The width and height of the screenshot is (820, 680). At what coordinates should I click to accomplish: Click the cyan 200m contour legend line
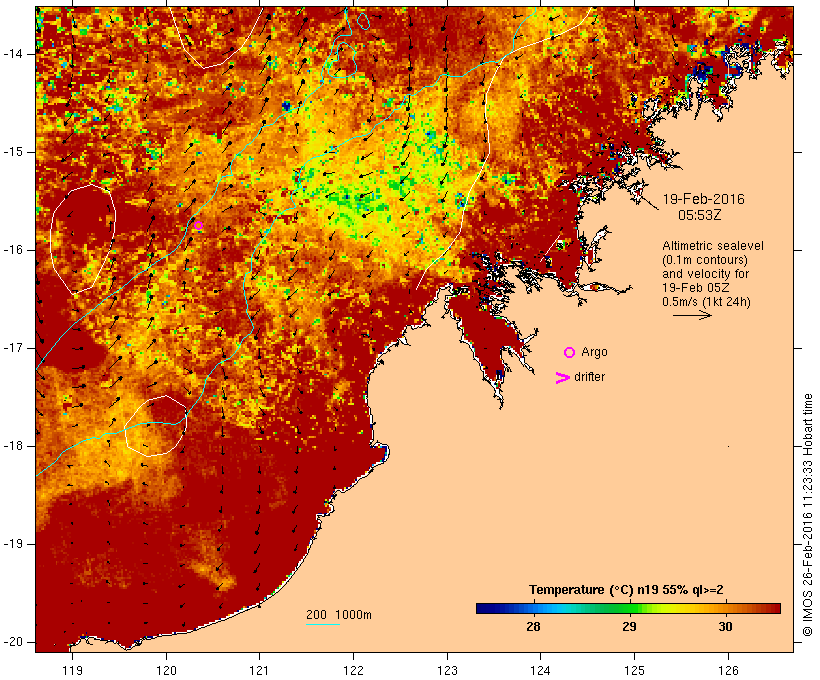click(x=323, y=624)
